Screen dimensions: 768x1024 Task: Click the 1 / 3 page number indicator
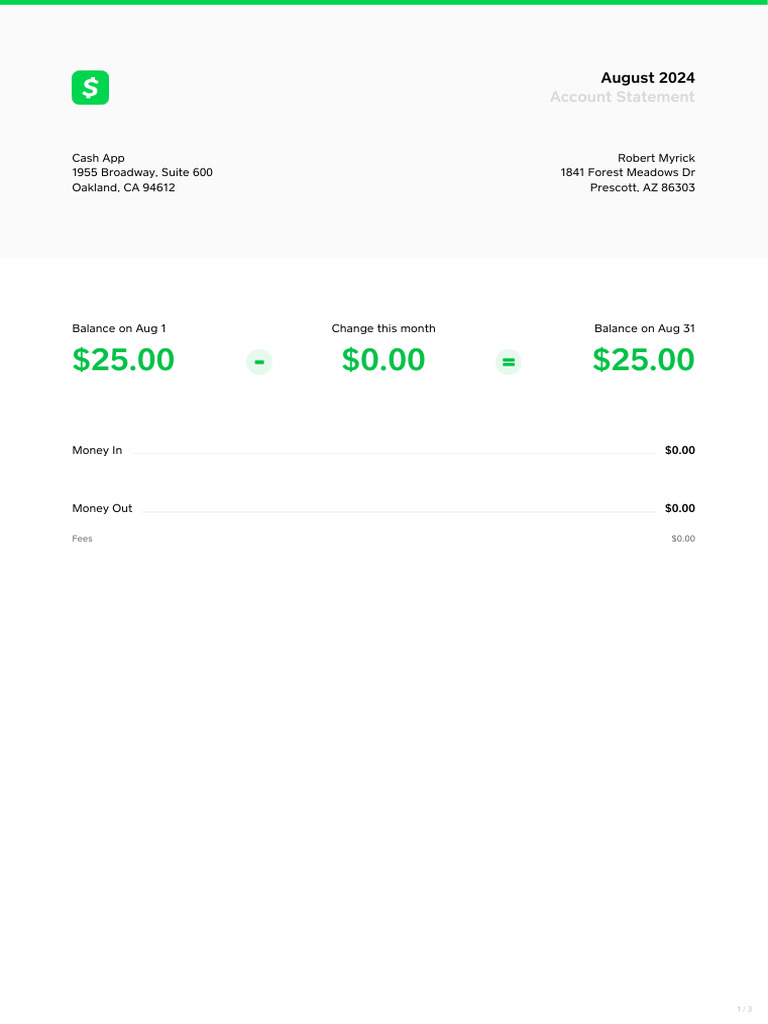744,1009
